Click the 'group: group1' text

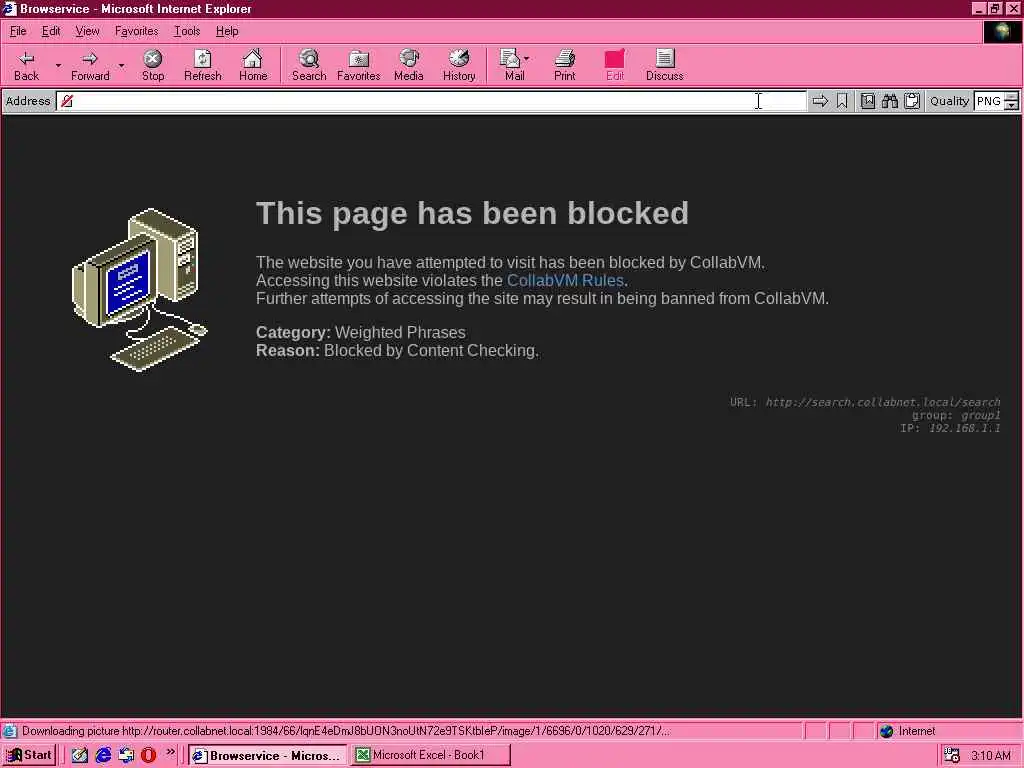(x=956, y=415)
